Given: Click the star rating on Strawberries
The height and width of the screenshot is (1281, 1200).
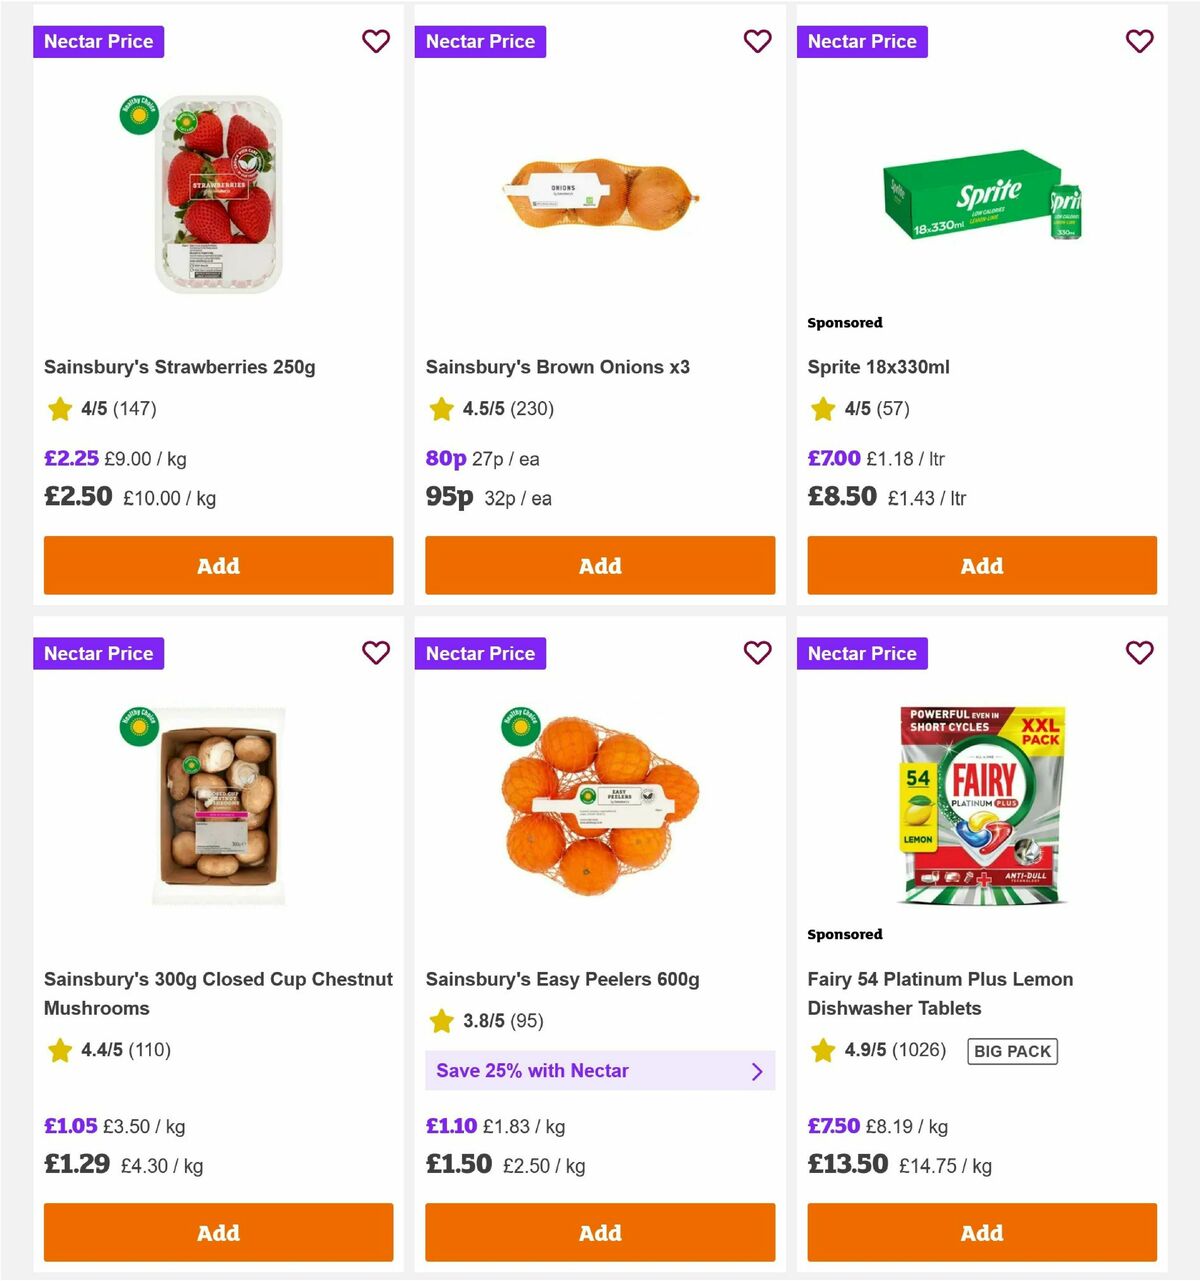Looking at the screenshot, I should (58, 409).
